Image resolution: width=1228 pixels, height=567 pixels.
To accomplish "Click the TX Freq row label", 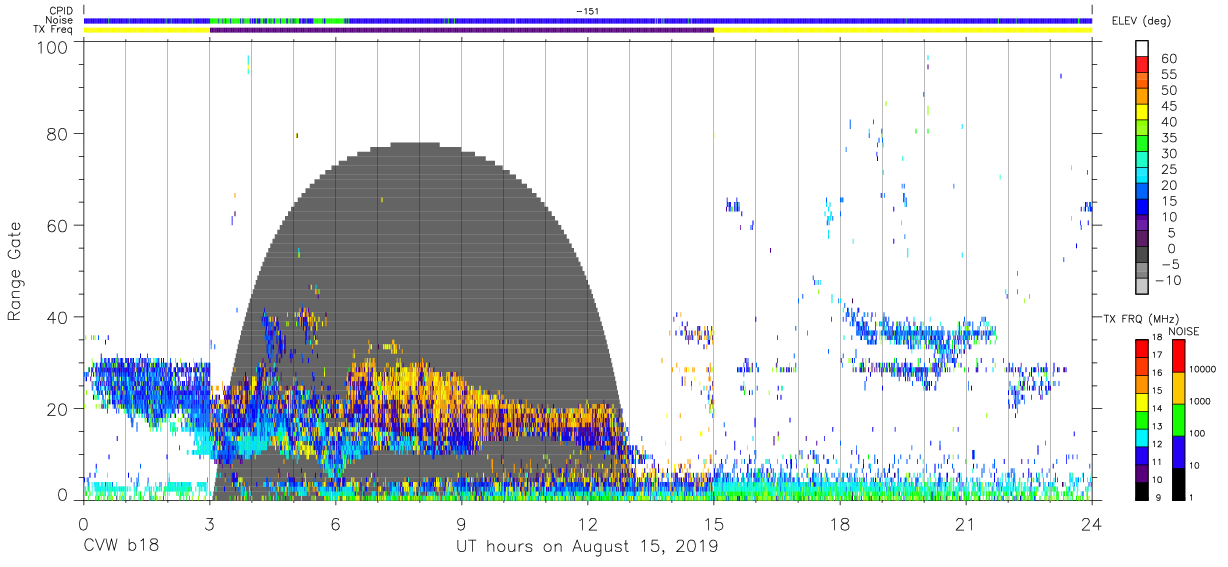I will 52,30.
